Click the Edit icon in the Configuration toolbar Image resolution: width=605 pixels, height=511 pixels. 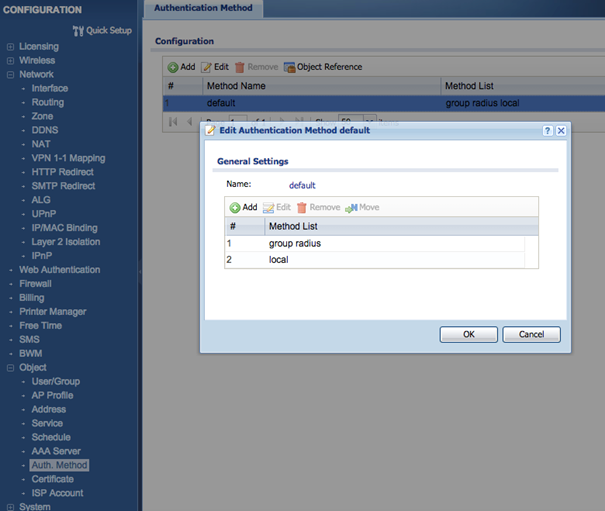(x=207, y=67)
